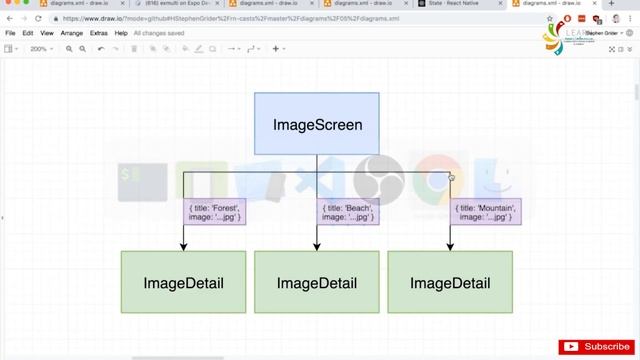
Task: Click the All changes saved status
Action: point(159,33)
